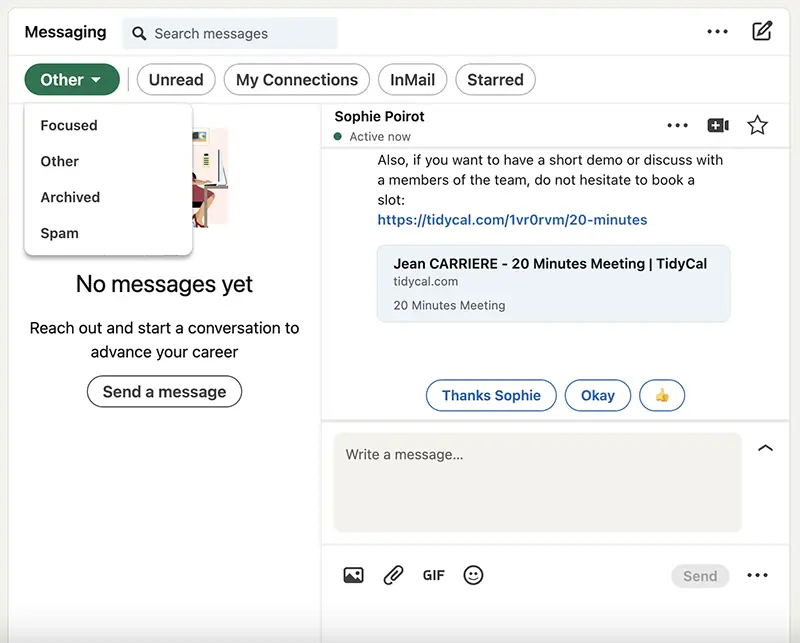Attach an image using the photo icon
800x643 pixels.
point(353,575)
